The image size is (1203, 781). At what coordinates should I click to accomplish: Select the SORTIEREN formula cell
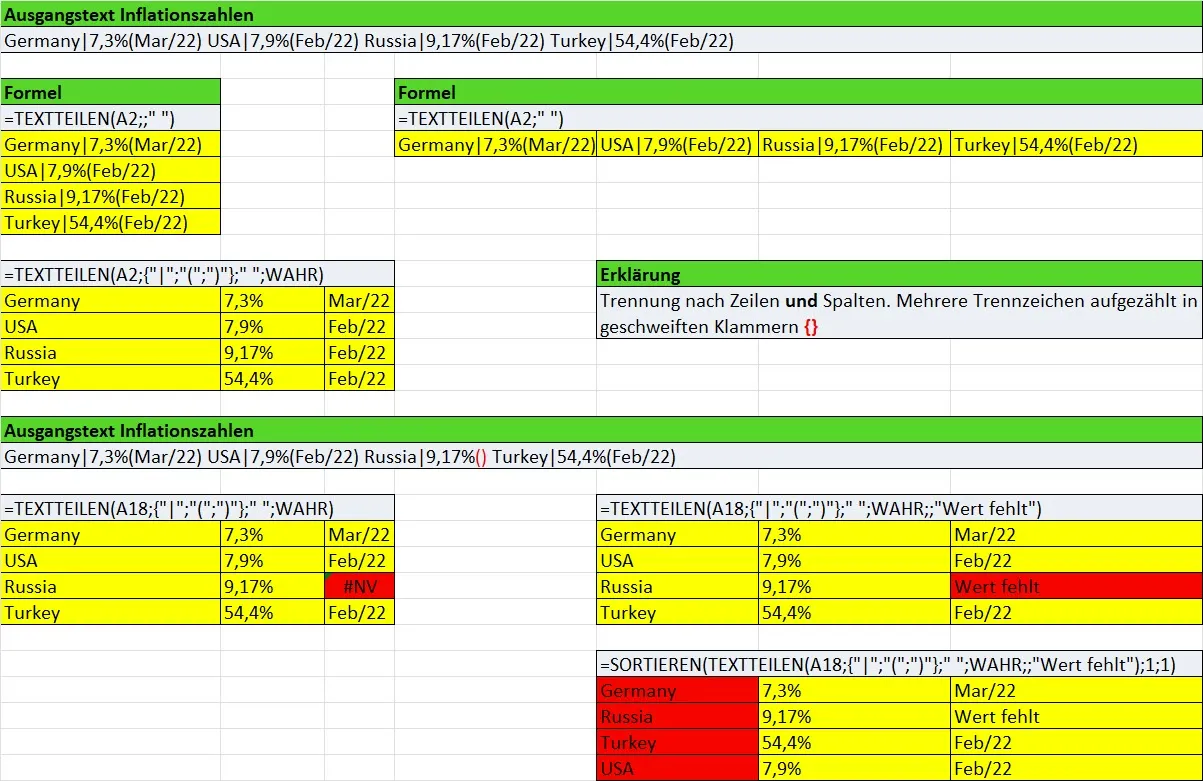click(x=899, y=665)
